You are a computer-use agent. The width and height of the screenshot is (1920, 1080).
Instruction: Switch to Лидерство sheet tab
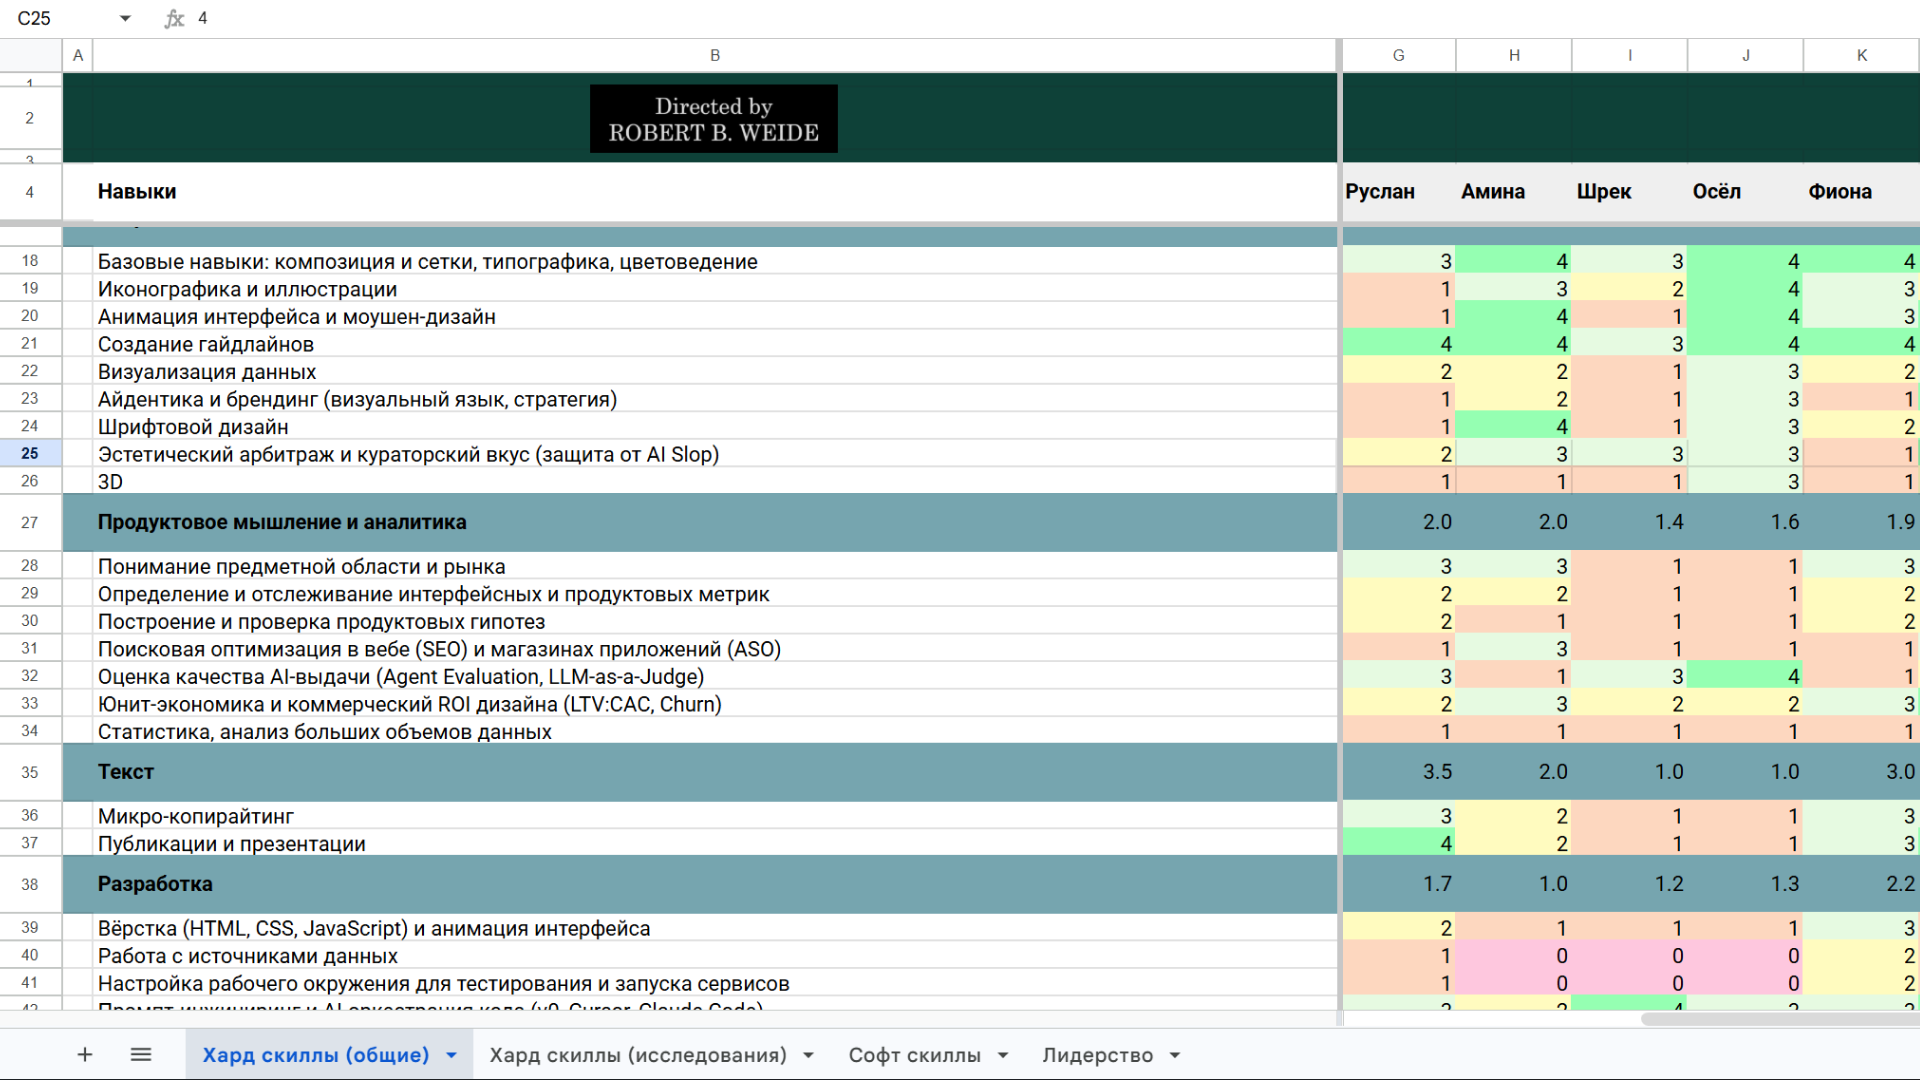coord(1097,1055)
